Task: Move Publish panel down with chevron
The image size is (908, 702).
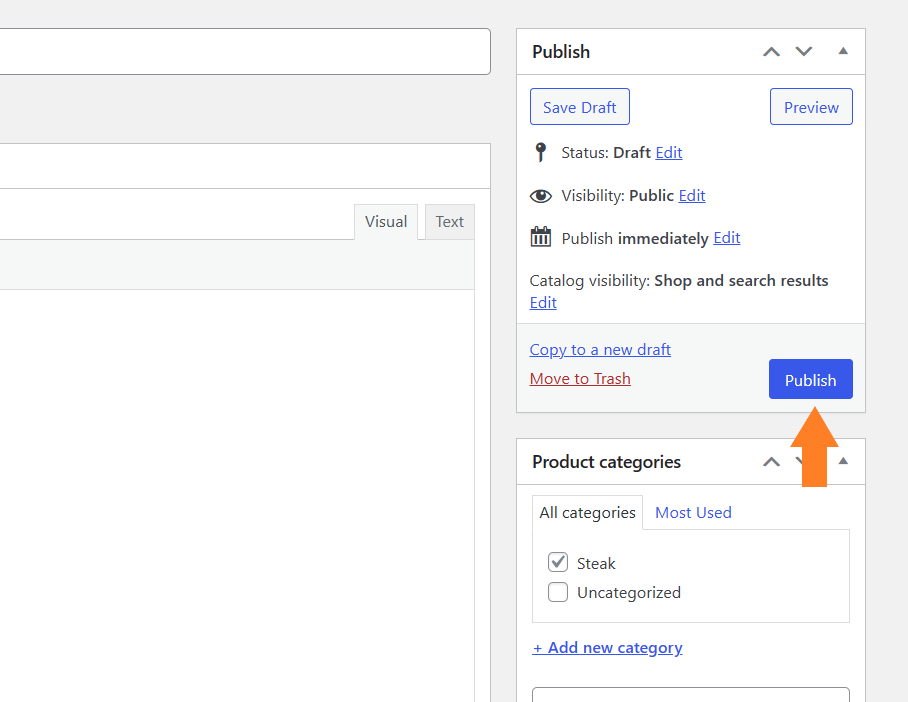Action: coord(804,52)
